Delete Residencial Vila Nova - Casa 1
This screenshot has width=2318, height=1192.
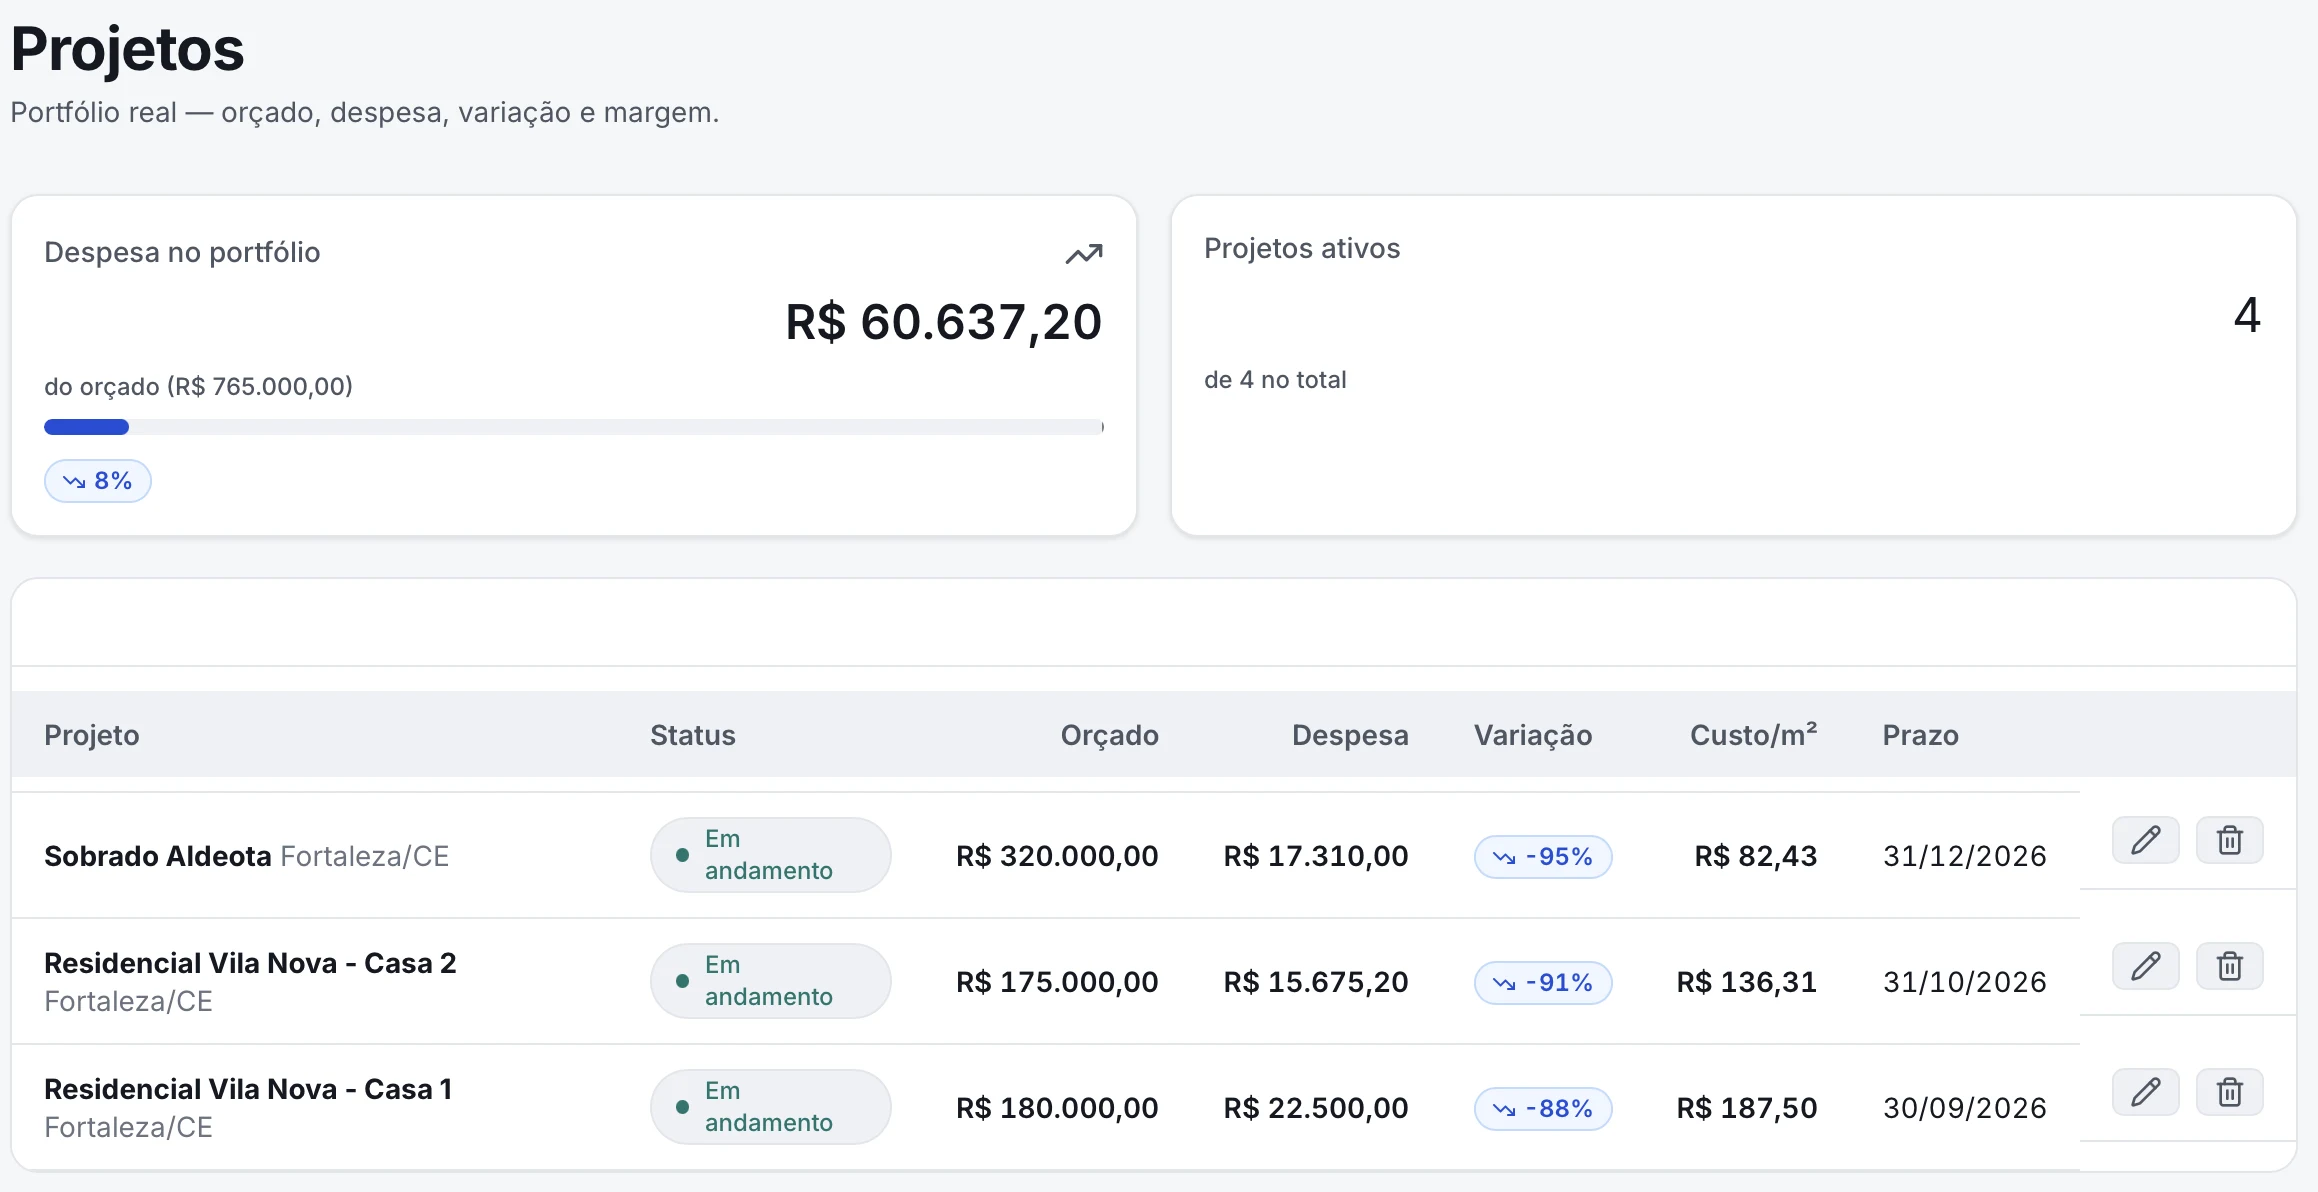pos(2229,1092)
